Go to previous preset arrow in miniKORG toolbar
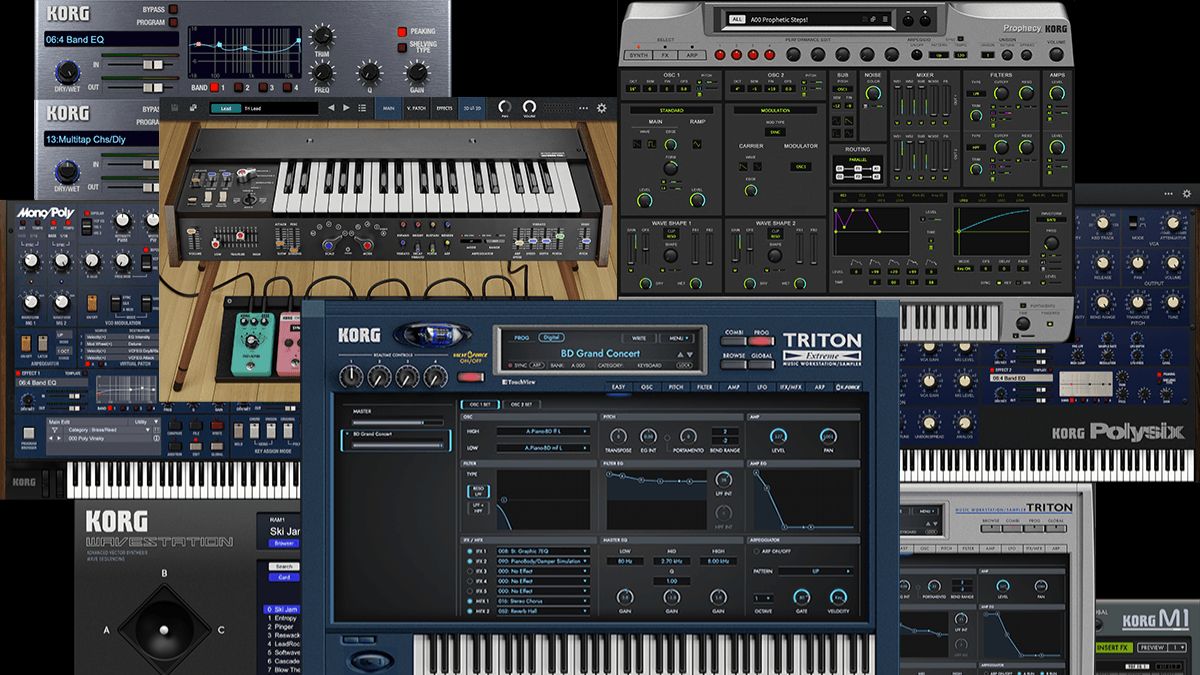Viewport: 1200px width, 675px height. coord(333,108)
